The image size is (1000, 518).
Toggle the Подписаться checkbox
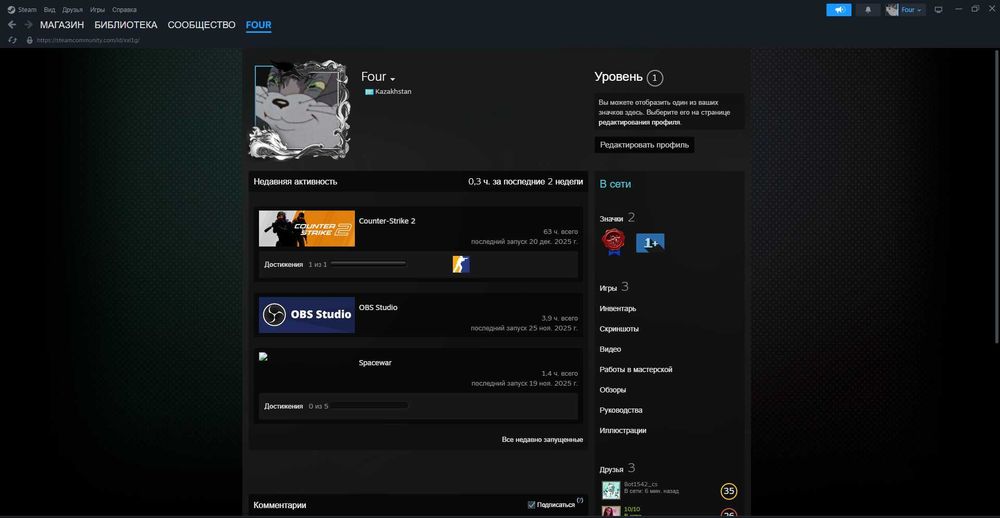(531, 505)
